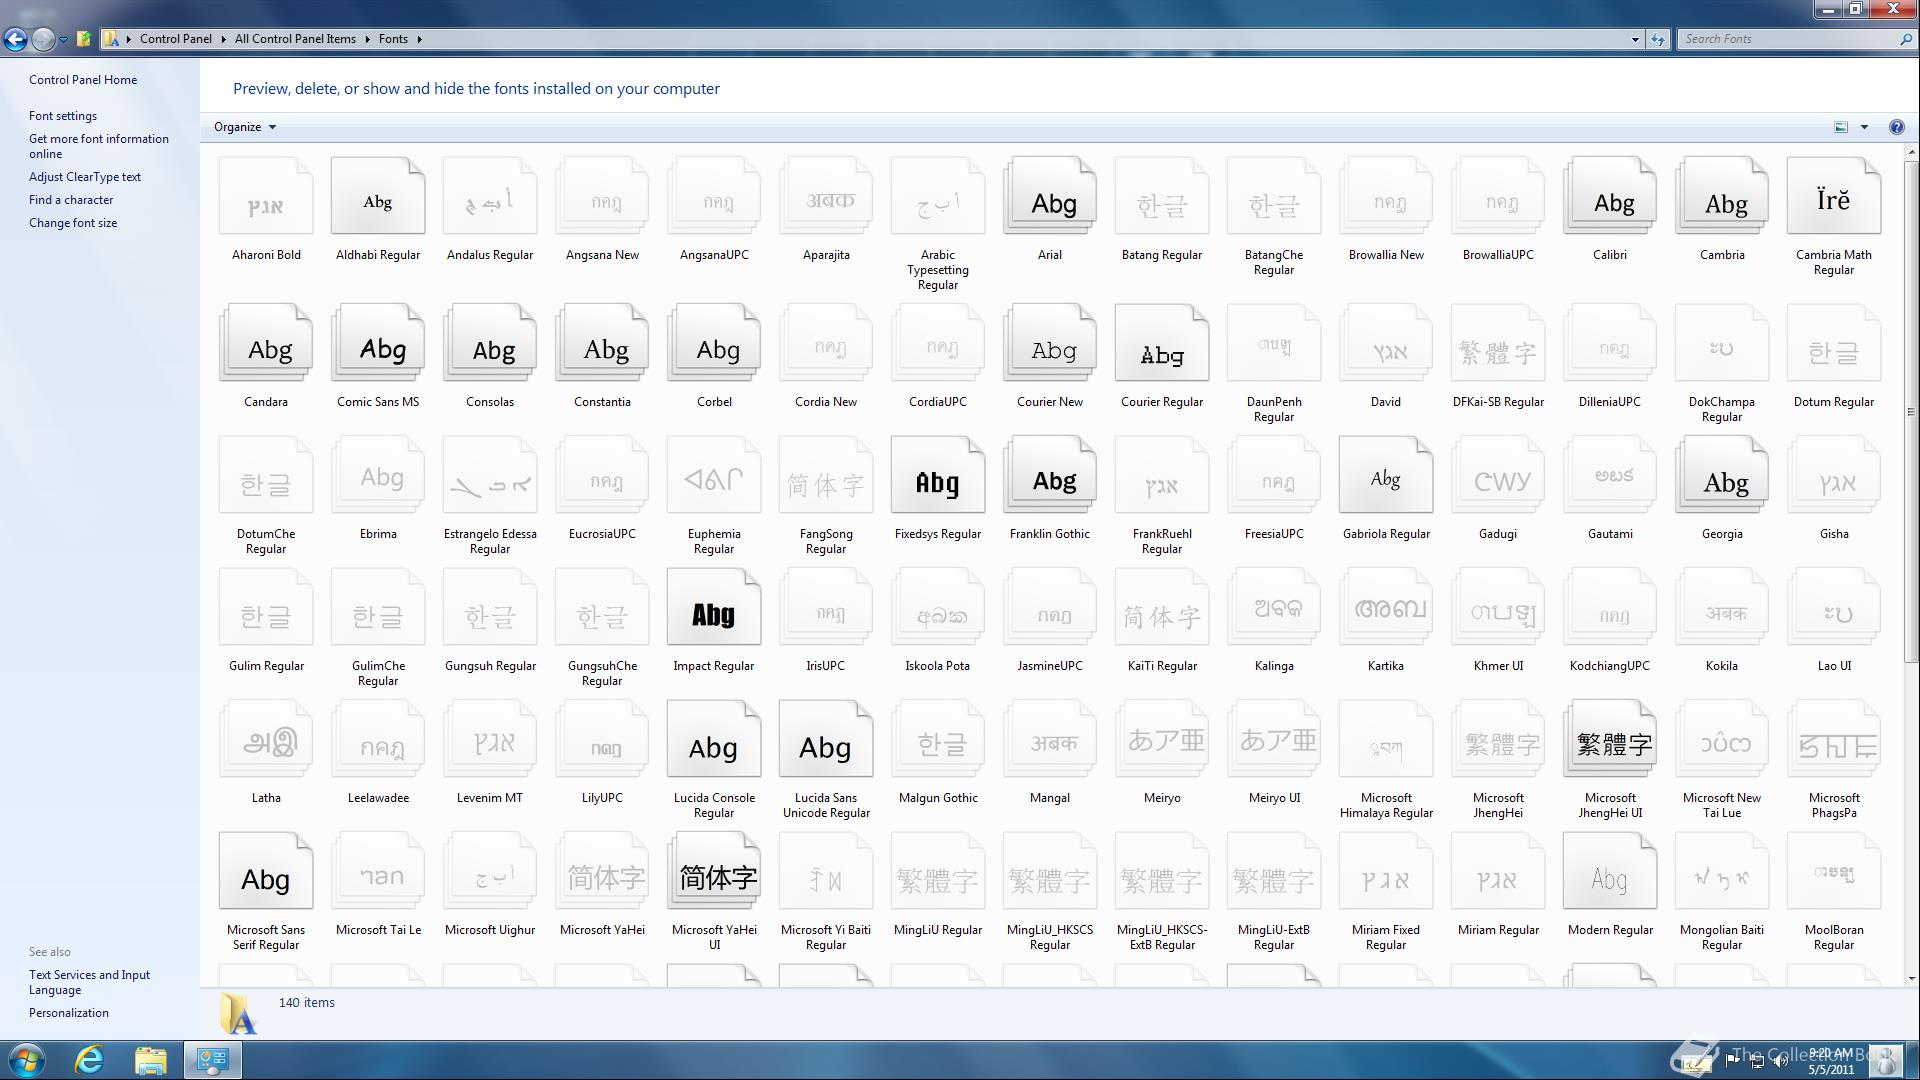This screenshot has width=1920, height=1080.
Task: Click the scrollbar up arrow
Action: pos(1911,153)
